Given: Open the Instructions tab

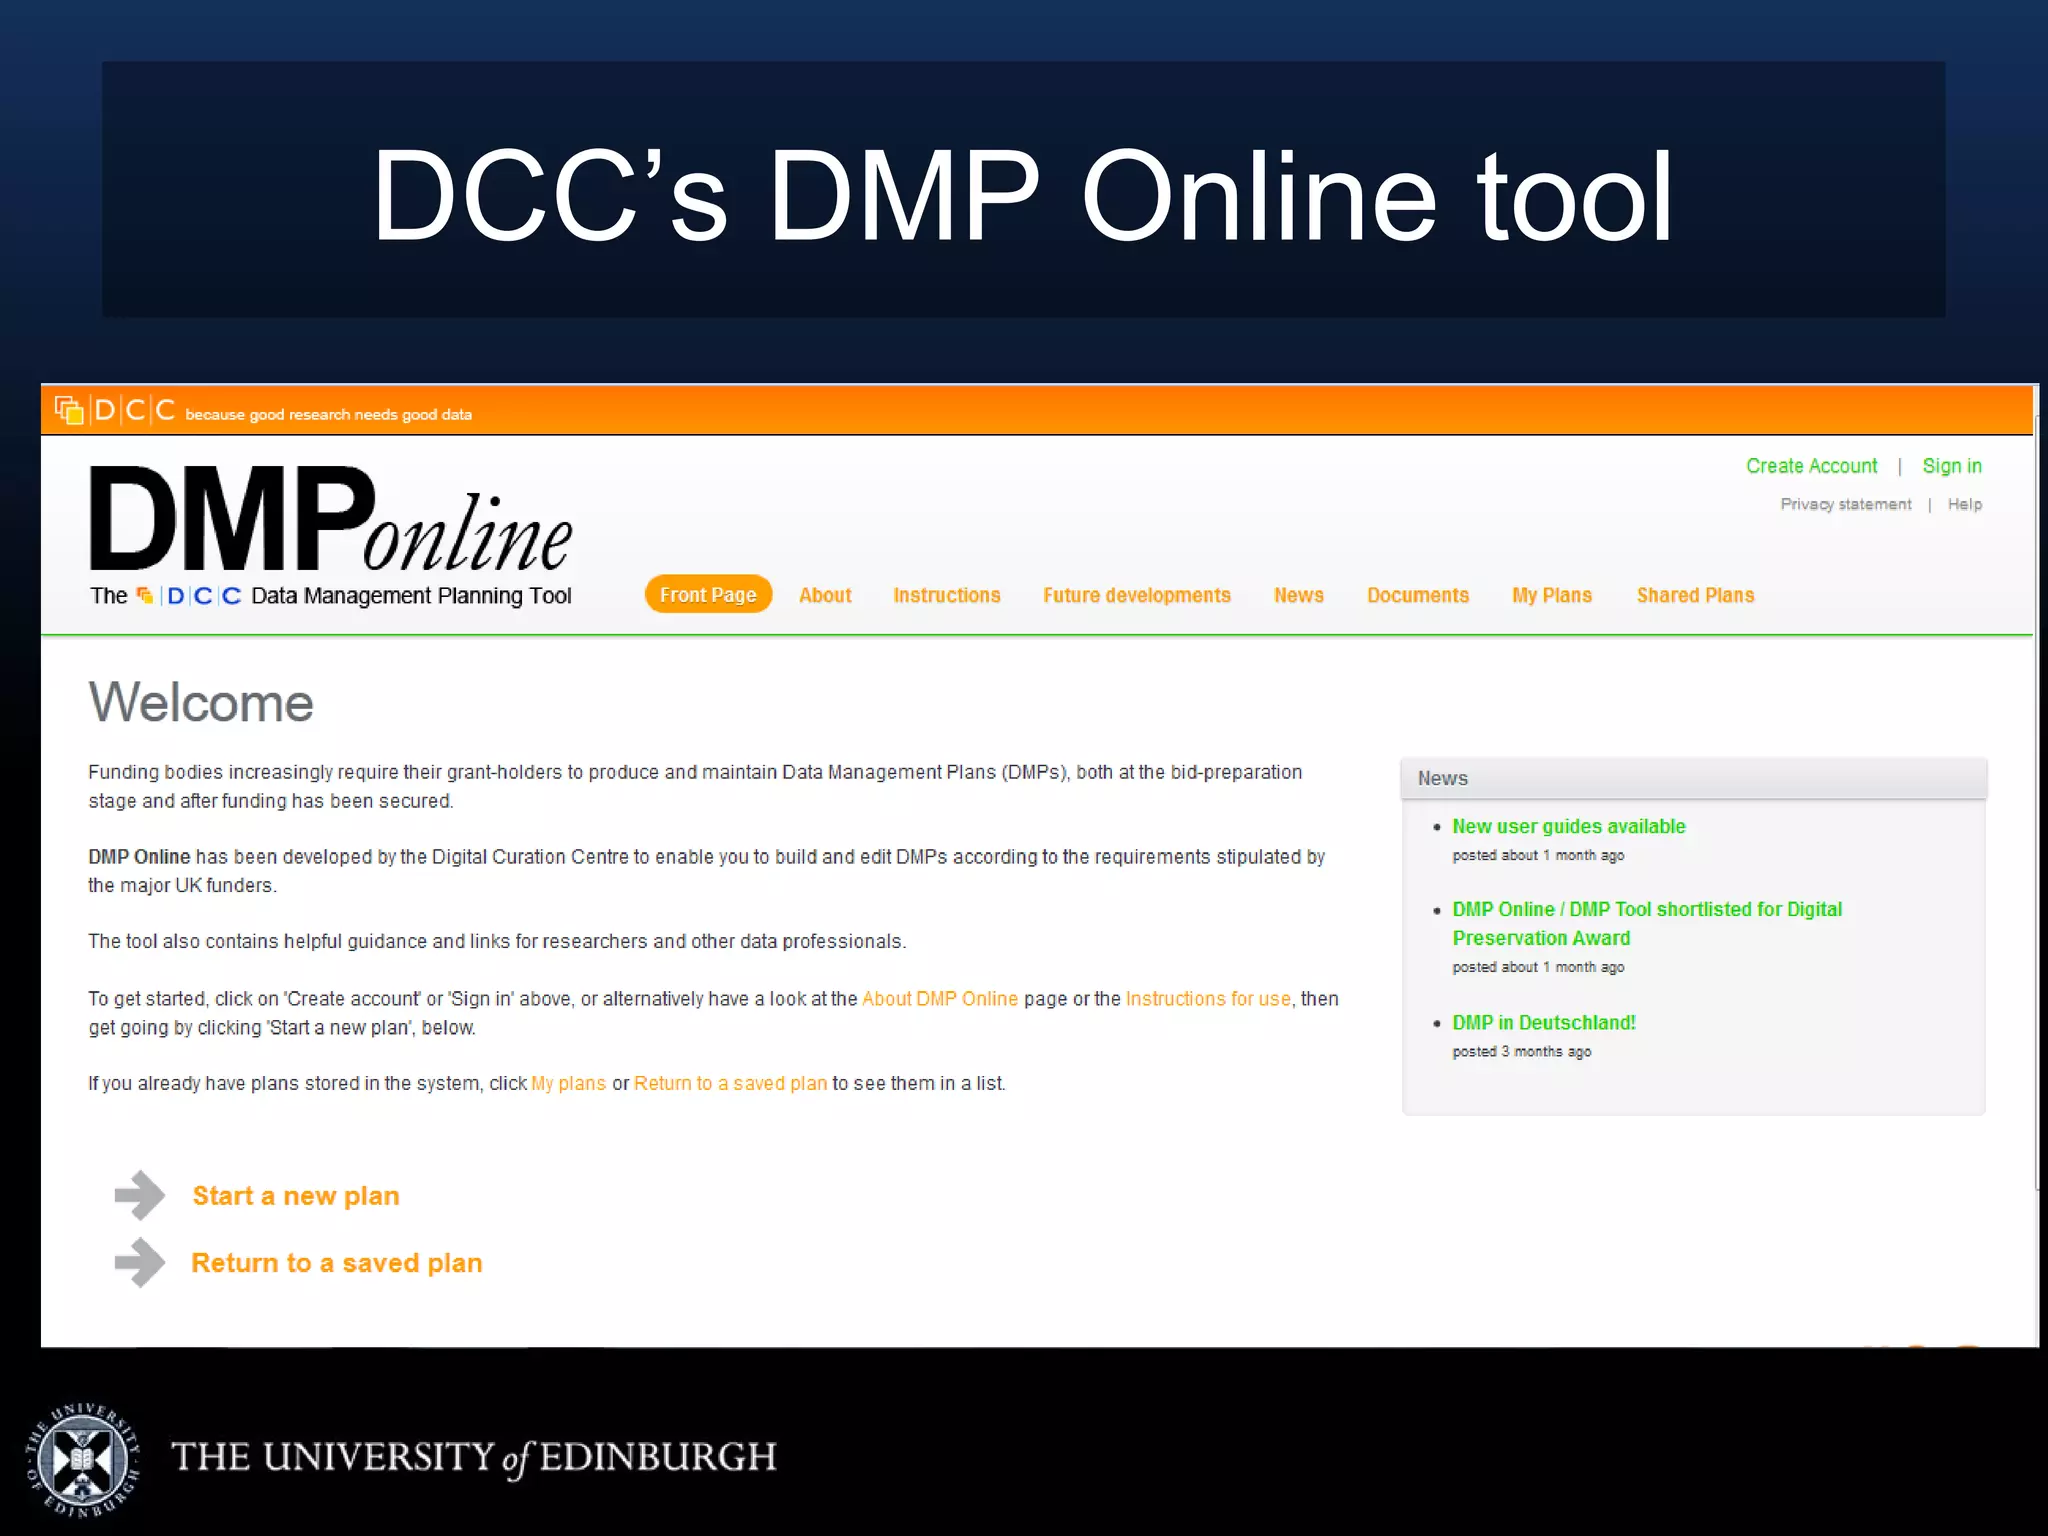Looking at the screenshot, I should pyautogui.click(x=947, y=595).
